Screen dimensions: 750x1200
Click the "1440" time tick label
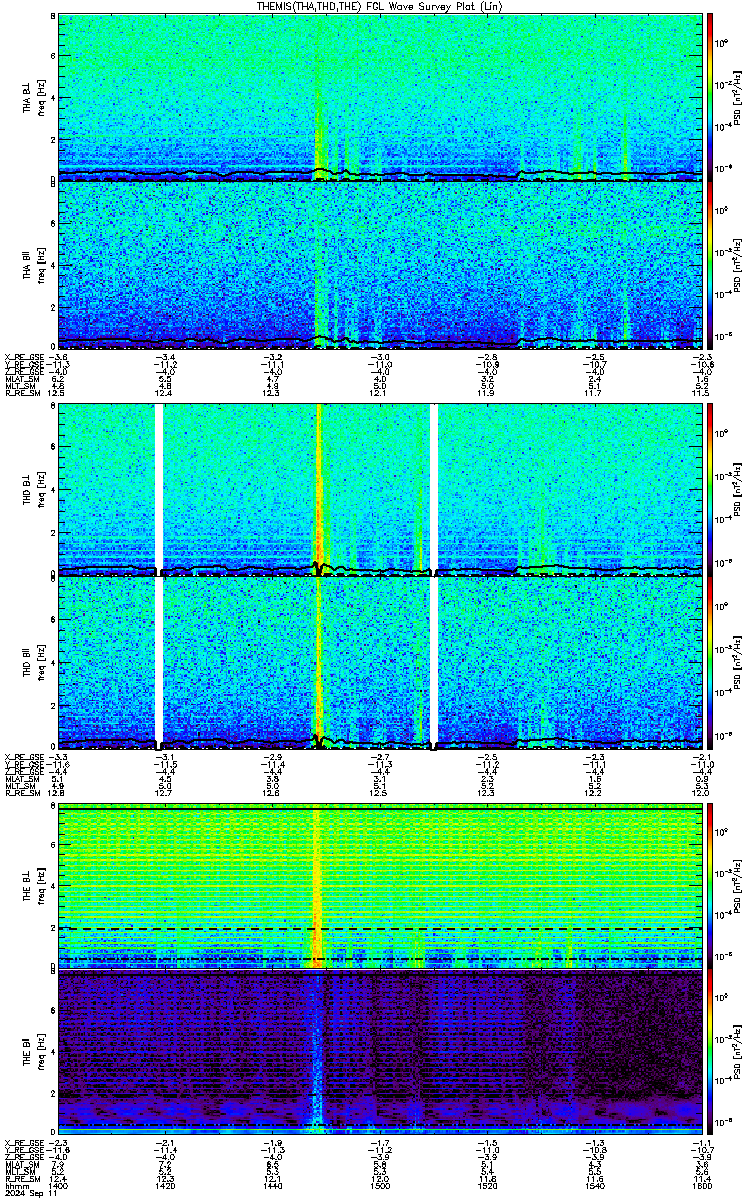[x=272, y=1184]
